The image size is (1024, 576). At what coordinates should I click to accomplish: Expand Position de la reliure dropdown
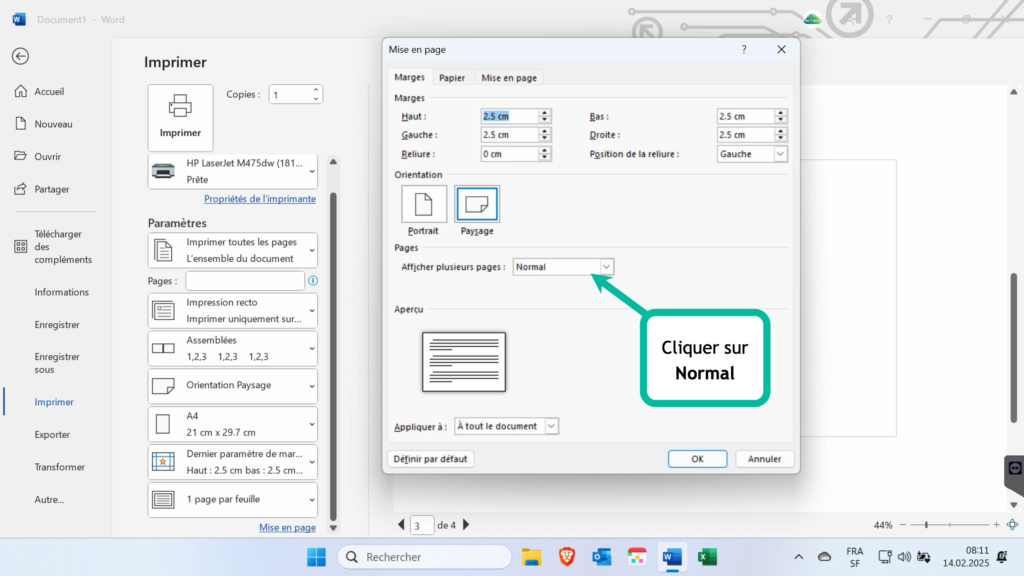tap(780, 154)
